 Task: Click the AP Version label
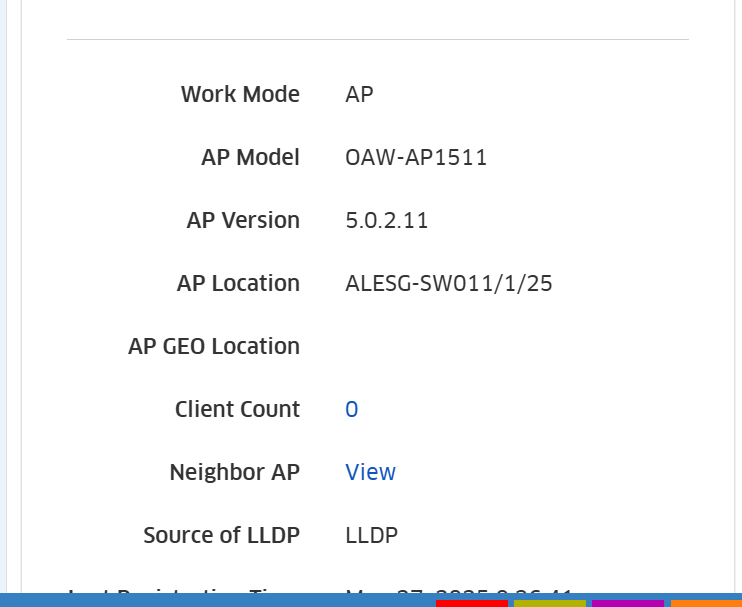pyautogui.click(x=243, y=220)
